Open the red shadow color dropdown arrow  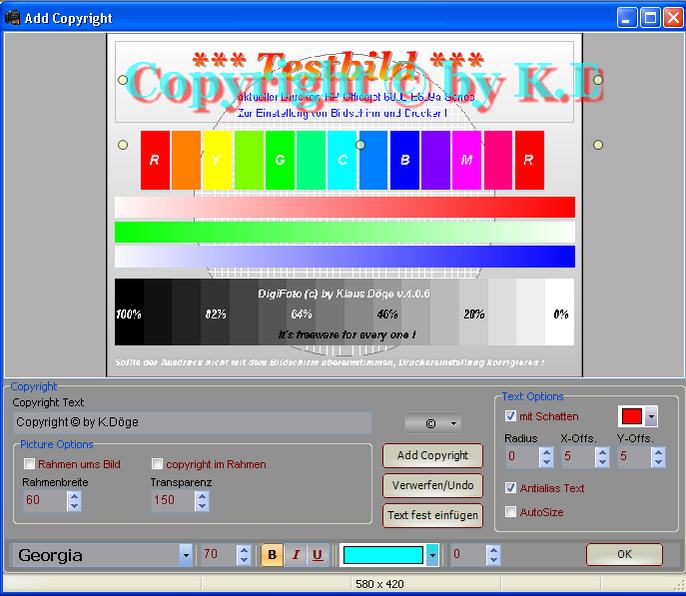pyautogui.click(x=651, y=417)
